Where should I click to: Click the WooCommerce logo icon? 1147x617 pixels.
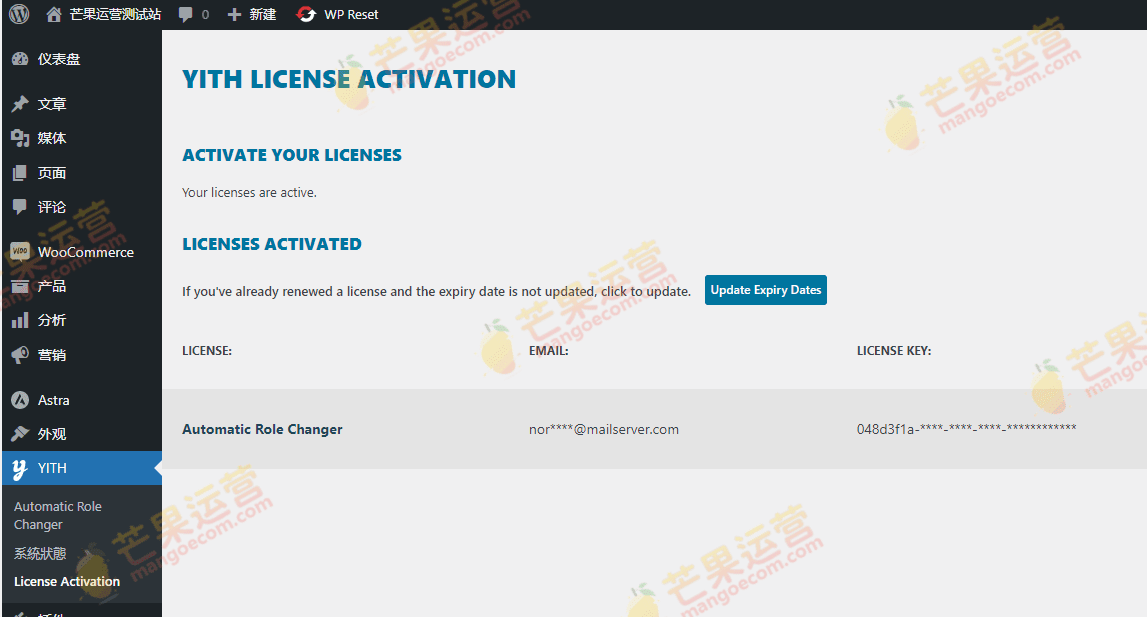click(20, 252)
